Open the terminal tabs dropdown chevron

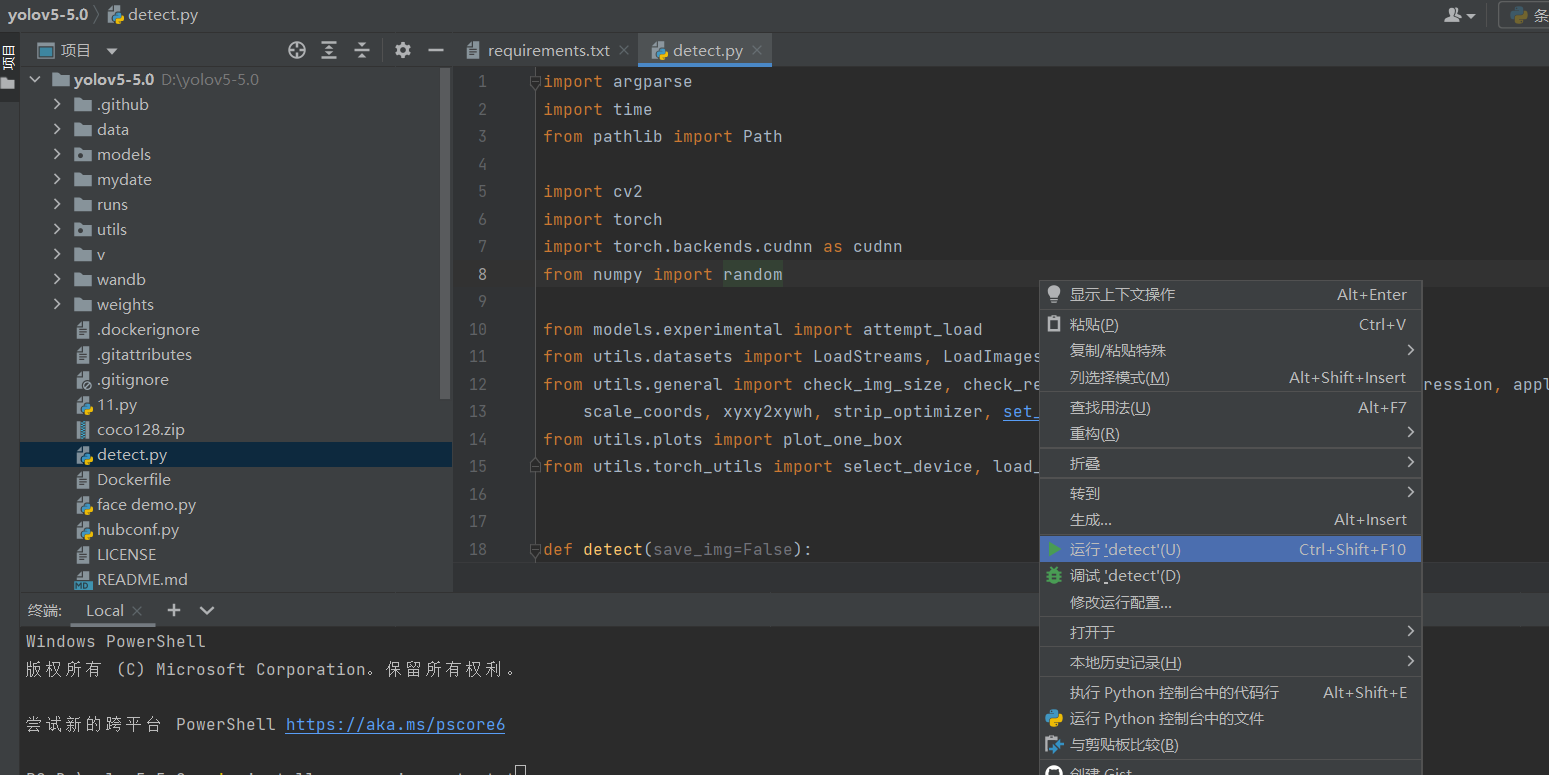(x=207, y=610)
